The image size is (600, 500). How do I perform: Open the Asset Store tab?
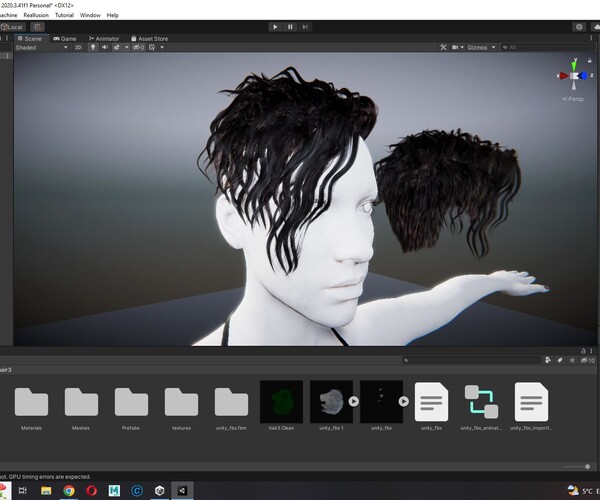pos(150,39)
